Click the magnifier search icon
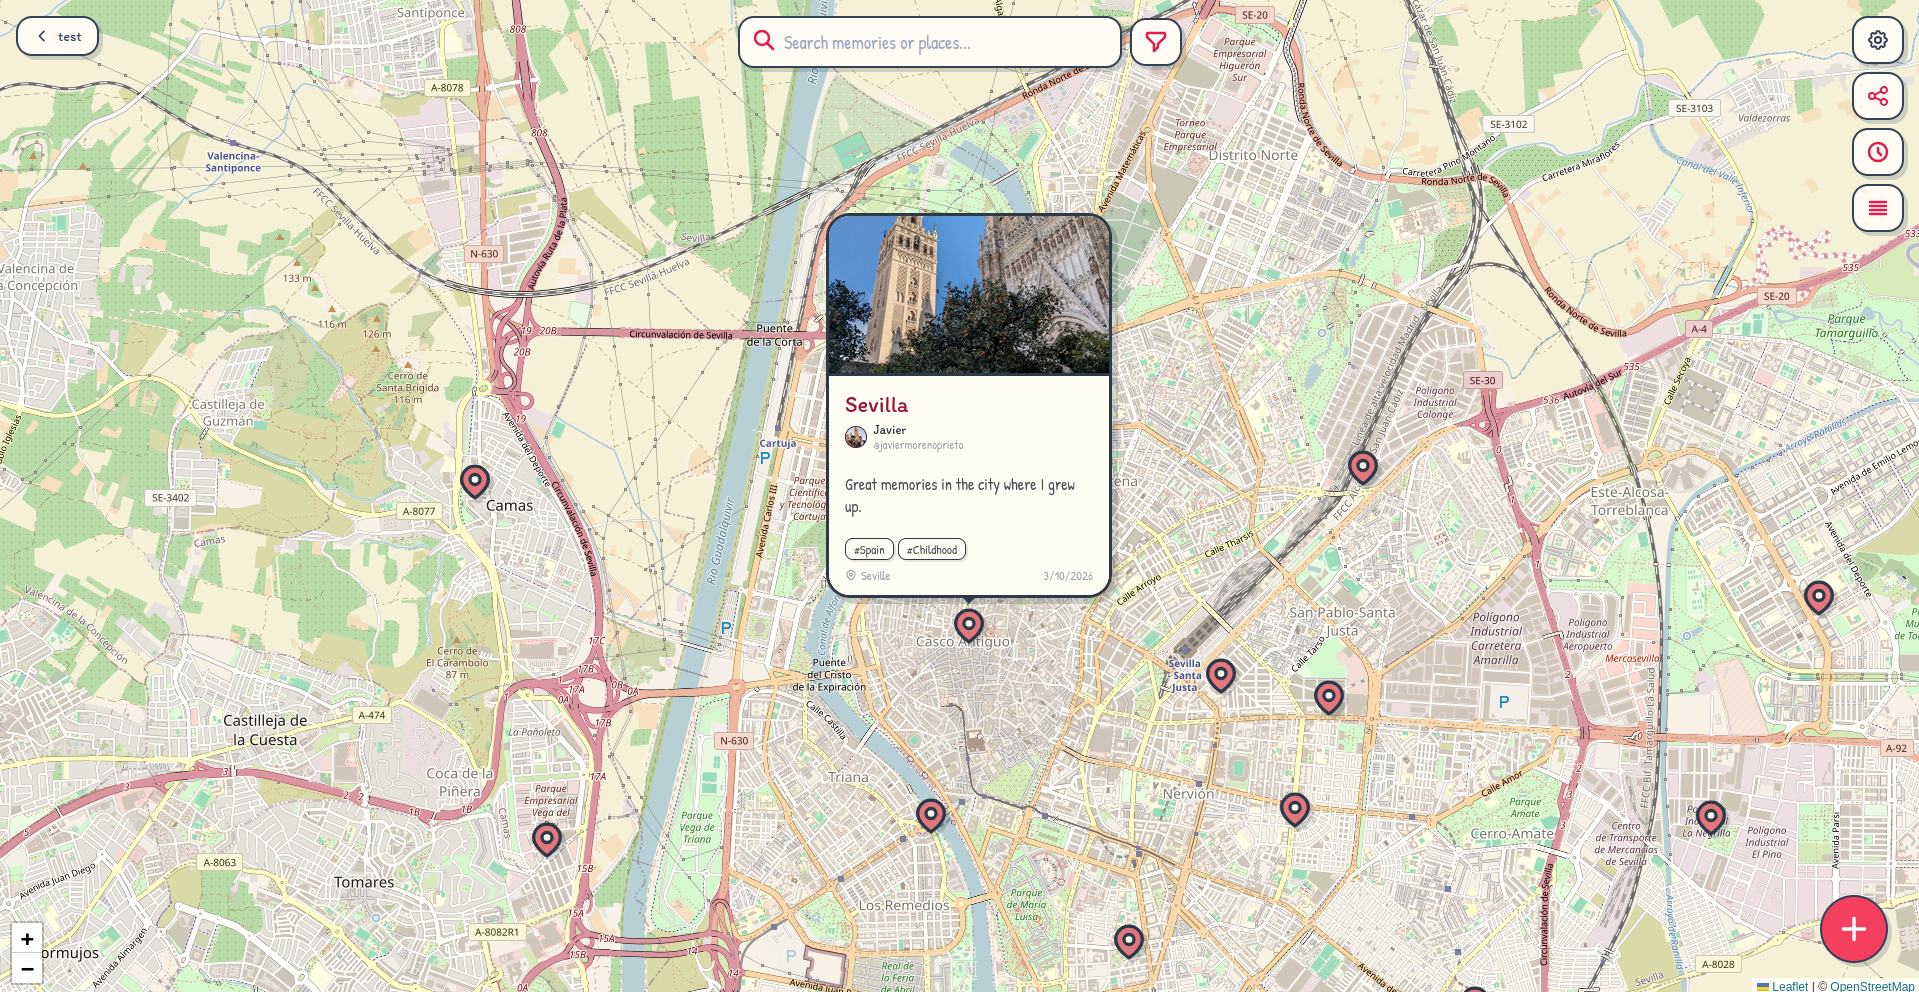This screenshot has width=1919, height=992. click(x=764, y=41)
